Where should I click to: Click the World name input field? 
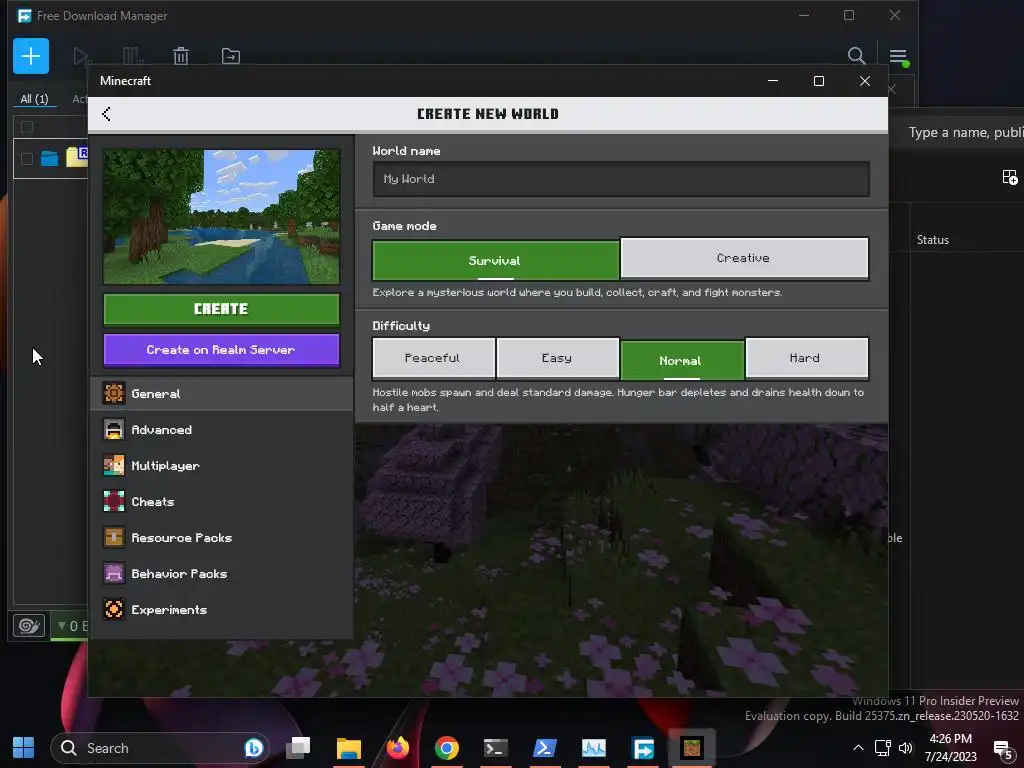(621, 179)
